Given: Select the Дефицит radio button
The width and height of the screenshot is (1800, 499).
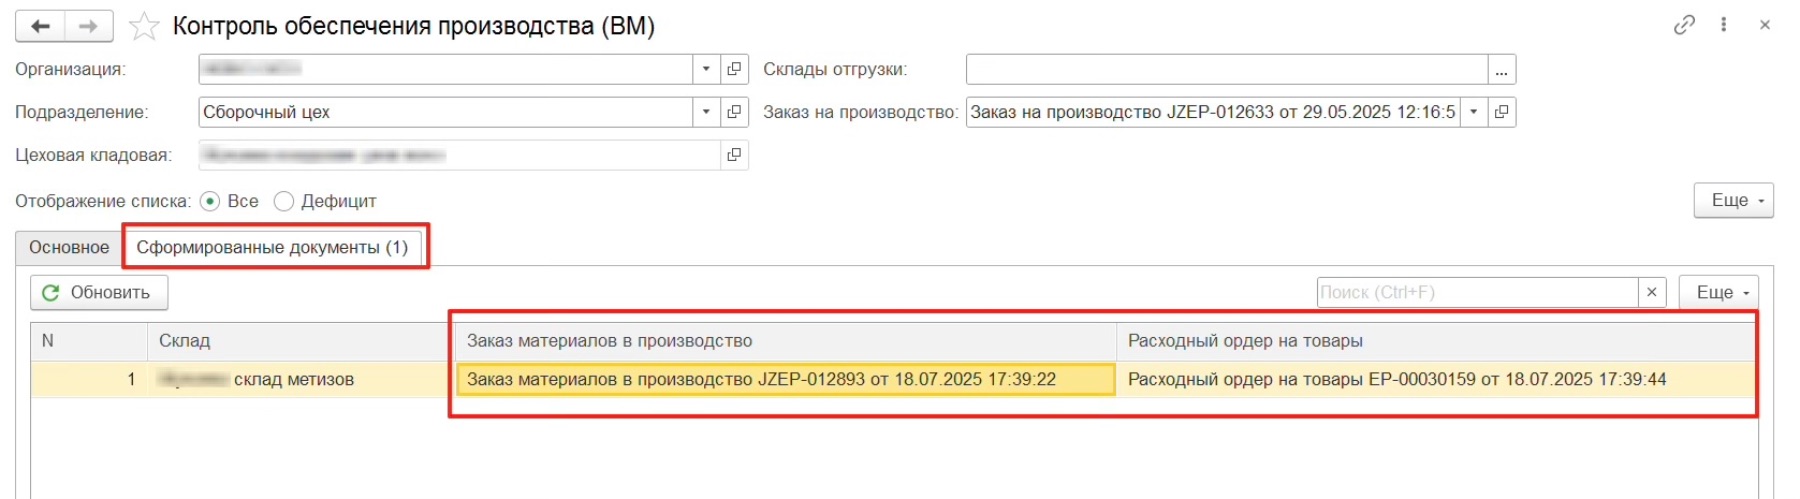Looking at the screenshot, I should click(x=284, y=201).
